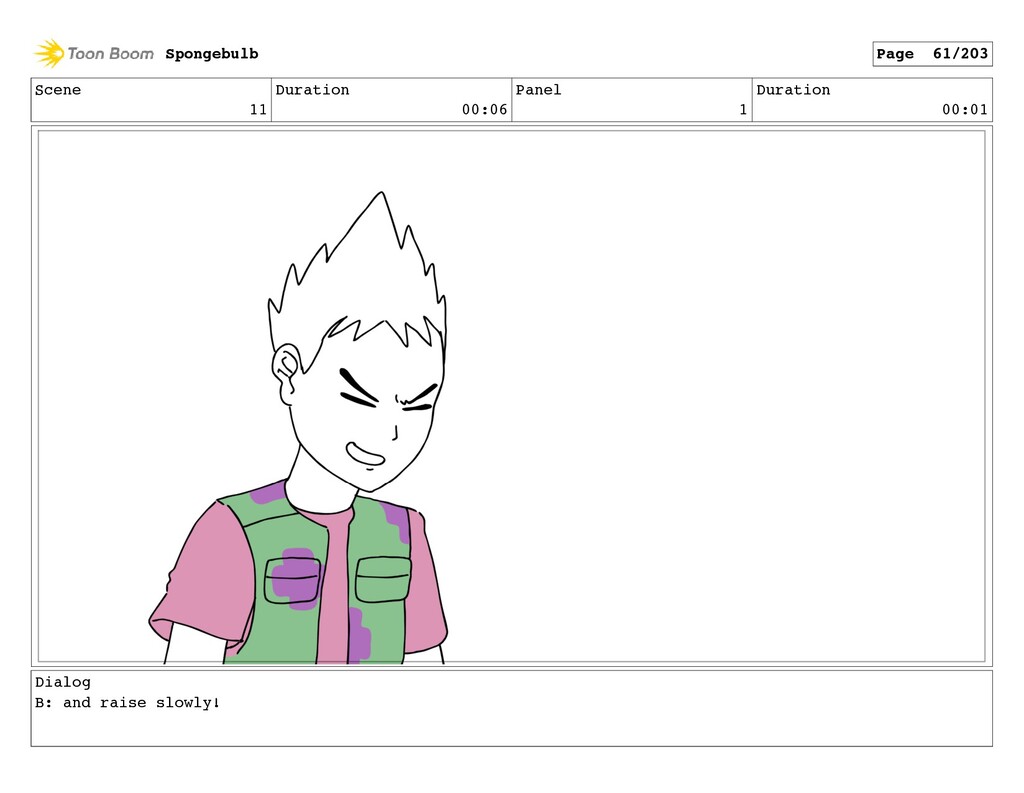The width and height of the screenshot is (1024, 793).
Task: Click the storyboard panel character drawing
Action: (x=298, y=428)
